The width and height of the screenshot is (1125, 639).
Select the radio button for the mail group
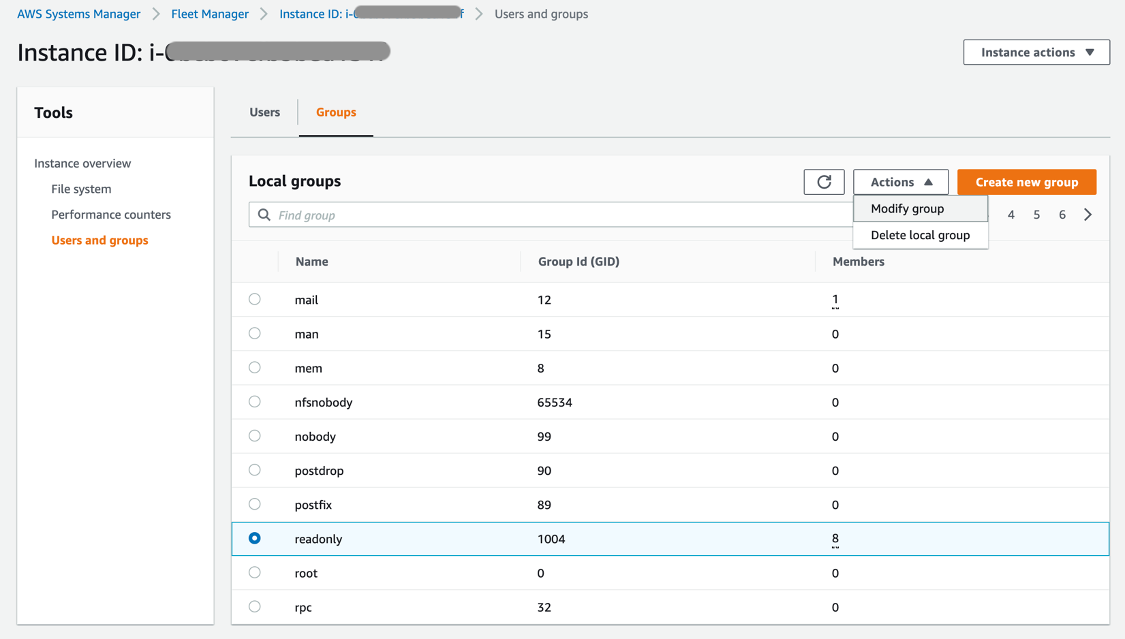[254, 299]
